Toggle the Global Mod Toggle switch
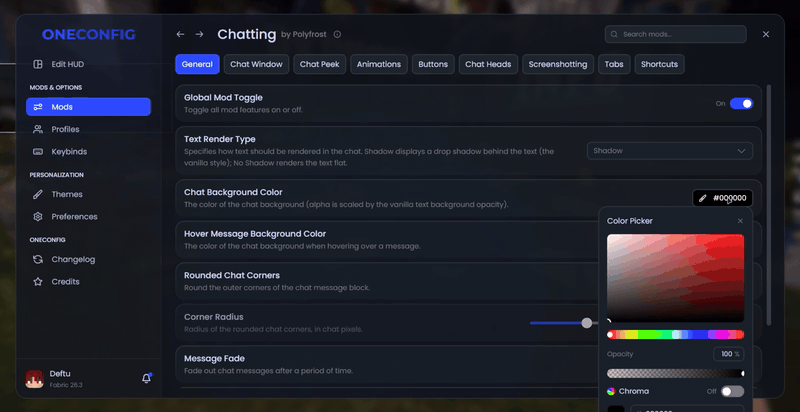Screen dimensions: 800x412 [741, 104]
